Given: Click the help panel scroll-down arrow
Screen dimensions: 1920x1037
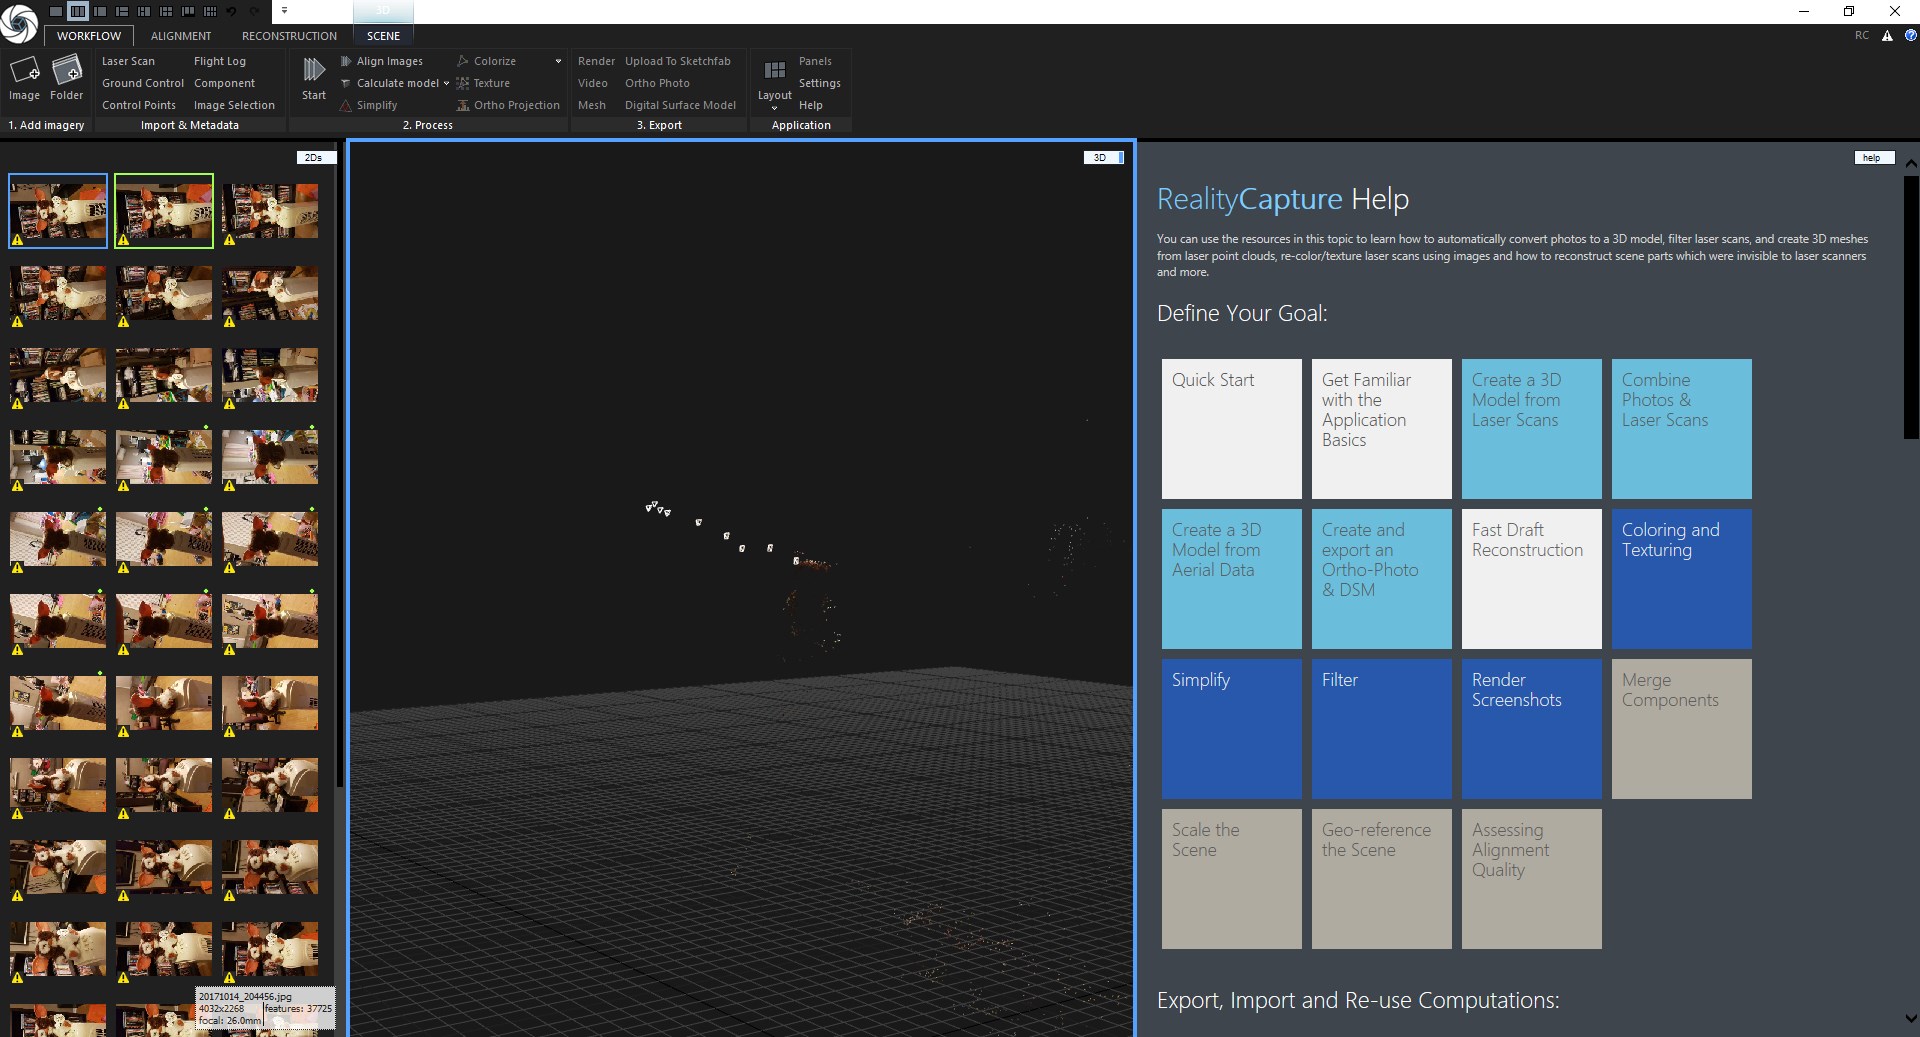Looking at the screenshot, I should 1911,1019.
